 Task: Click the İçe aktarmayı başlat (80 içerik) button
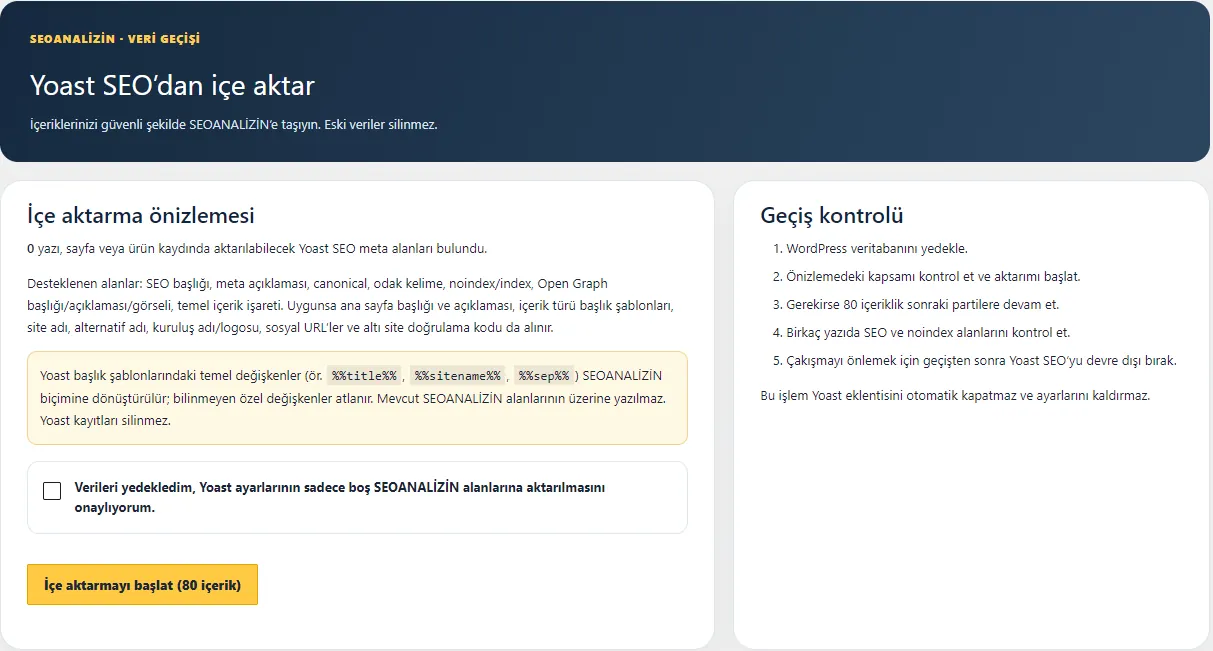[x=142, y=585]
